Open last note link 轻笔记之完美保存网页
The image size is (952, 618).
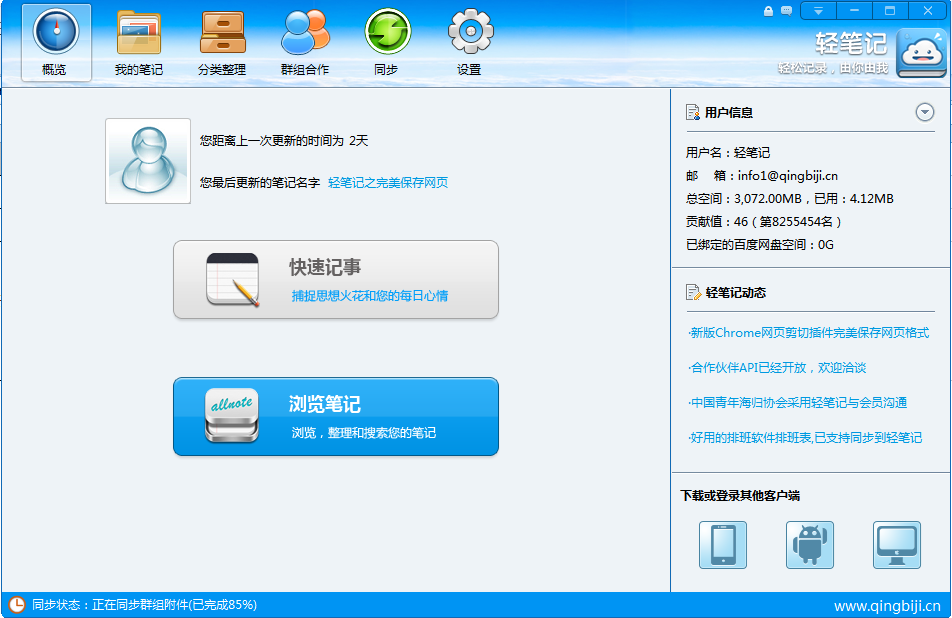(x=388, y=183)
